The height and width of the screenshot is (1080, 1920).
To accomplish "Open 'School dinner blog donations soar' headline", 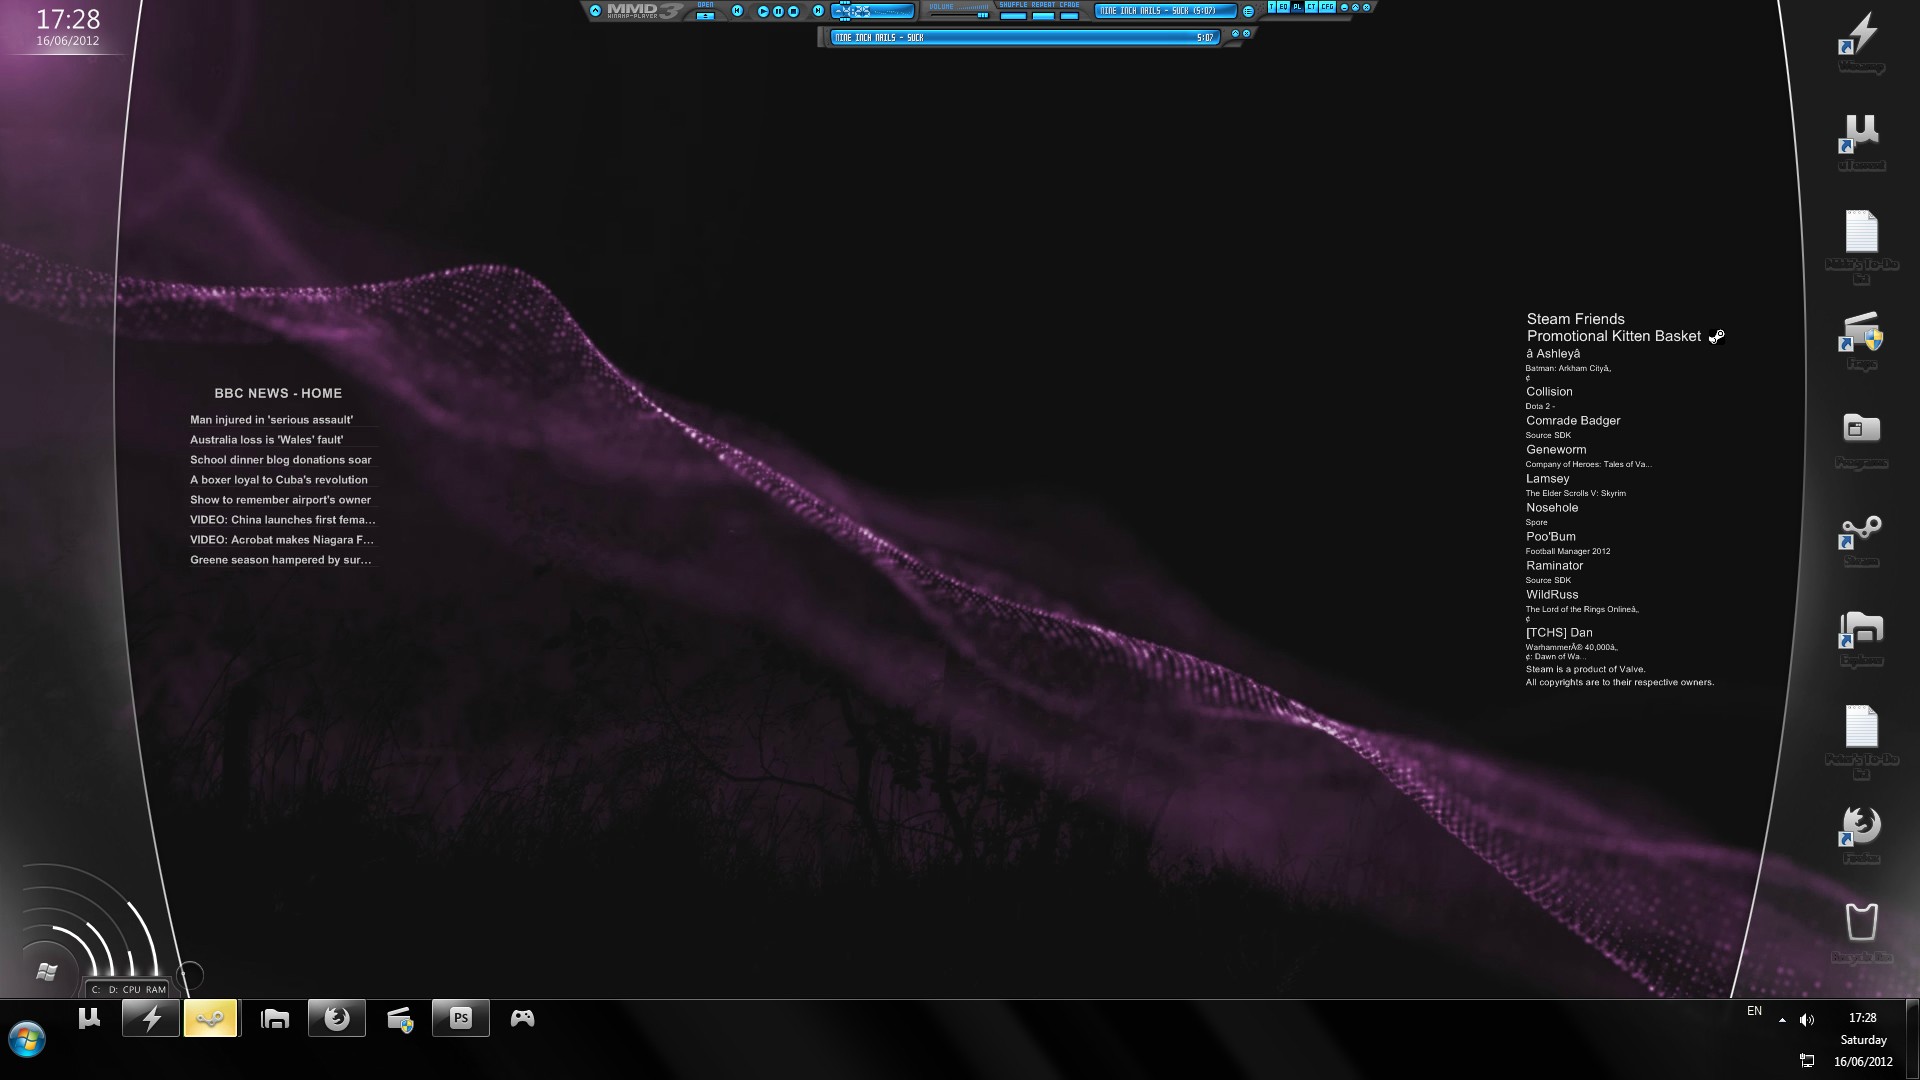I will 281,460.
